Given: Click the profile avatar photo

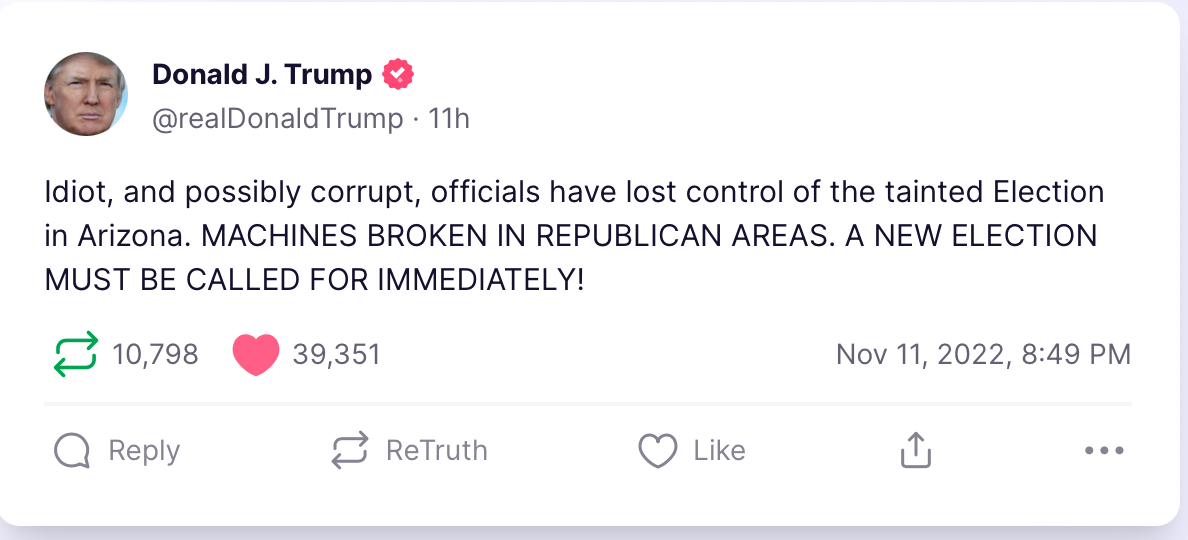Looking at the screenshot, I should pos(86,95).
